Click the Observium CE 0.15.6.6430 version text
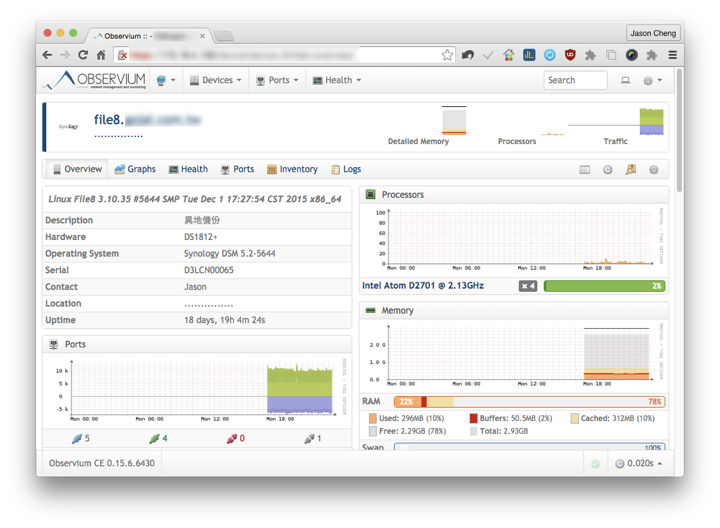Viewport: 720px width, 528px height. (102, 463)
